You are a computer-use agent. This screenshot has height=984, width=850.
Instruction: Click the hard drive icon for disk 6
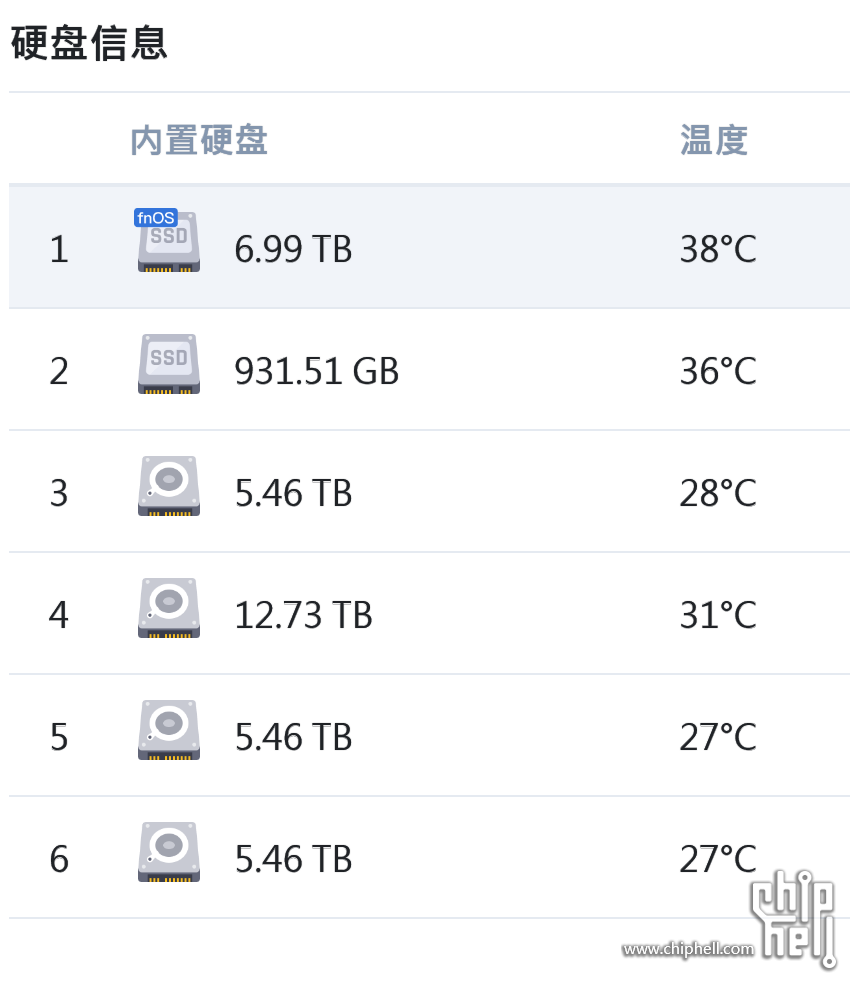click(x=168, y=852)
